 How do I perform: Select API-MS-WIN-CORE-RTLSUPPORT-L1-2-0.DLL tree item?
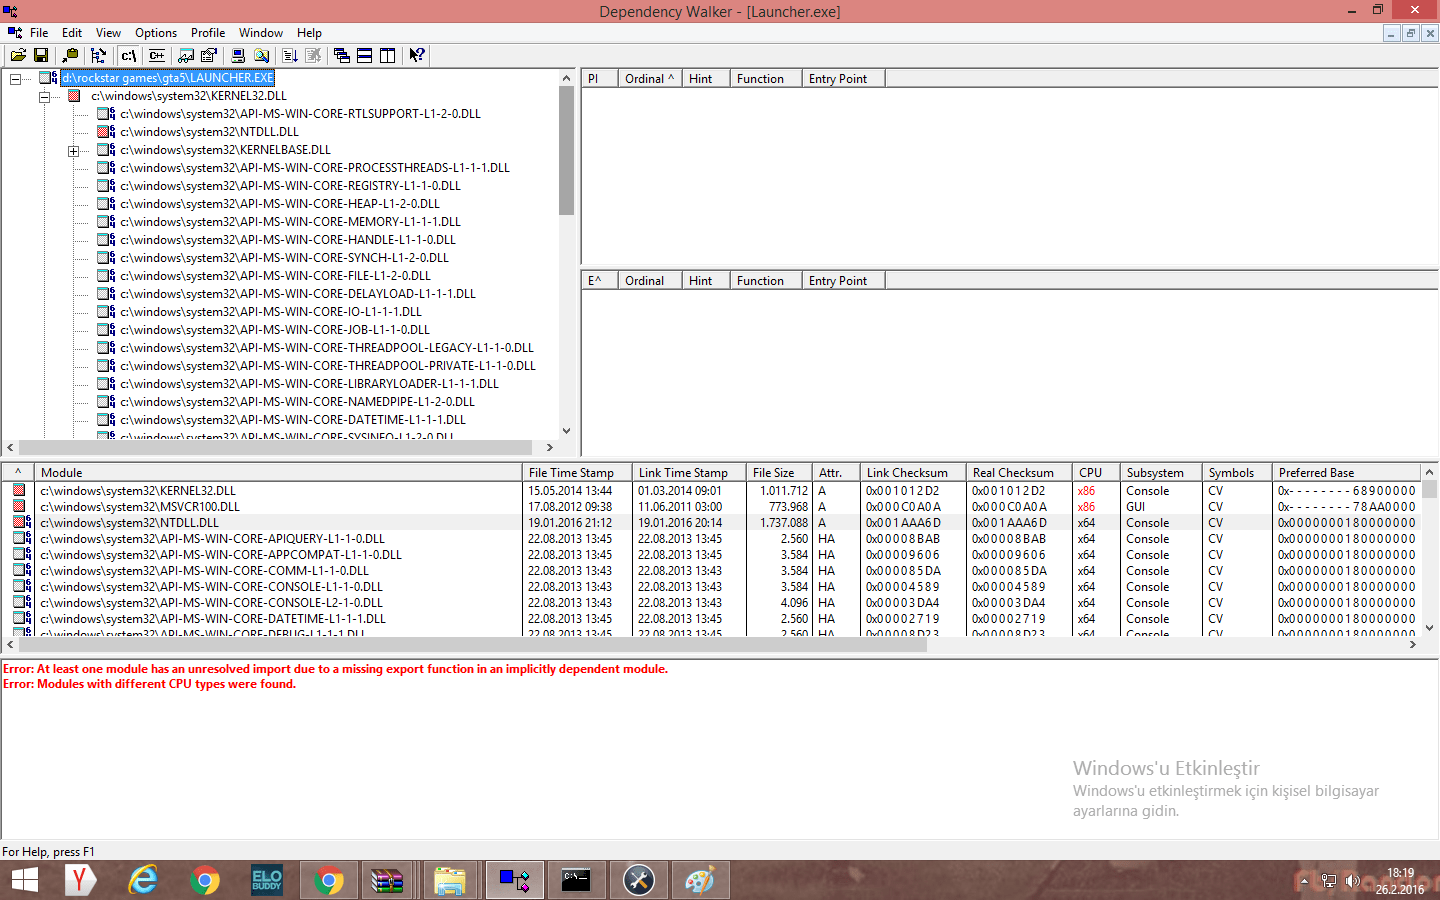pyautogui.click(x=300, y=114)
